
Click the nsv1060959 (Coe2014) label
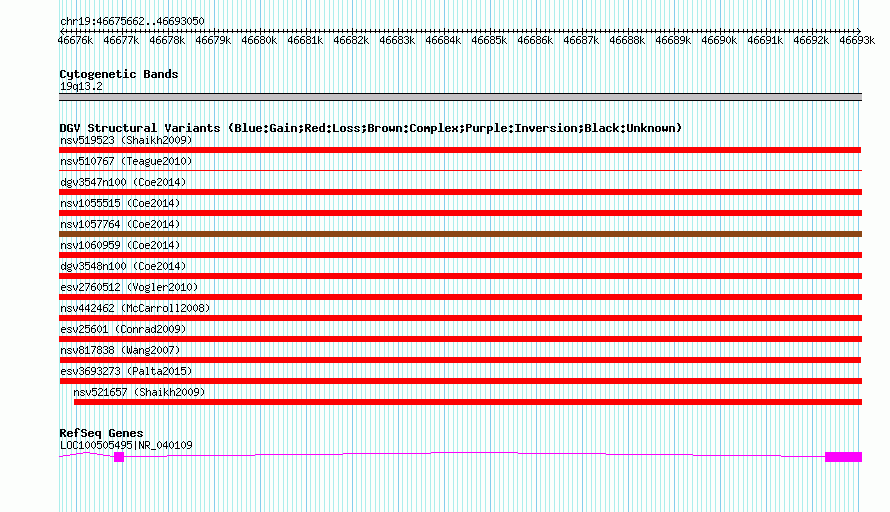point(120,245)
